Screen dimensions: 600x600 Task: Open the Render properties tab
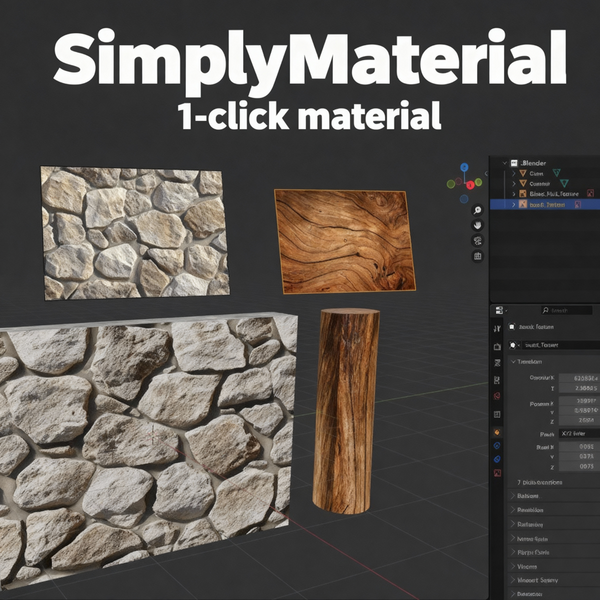coord(497,347)
